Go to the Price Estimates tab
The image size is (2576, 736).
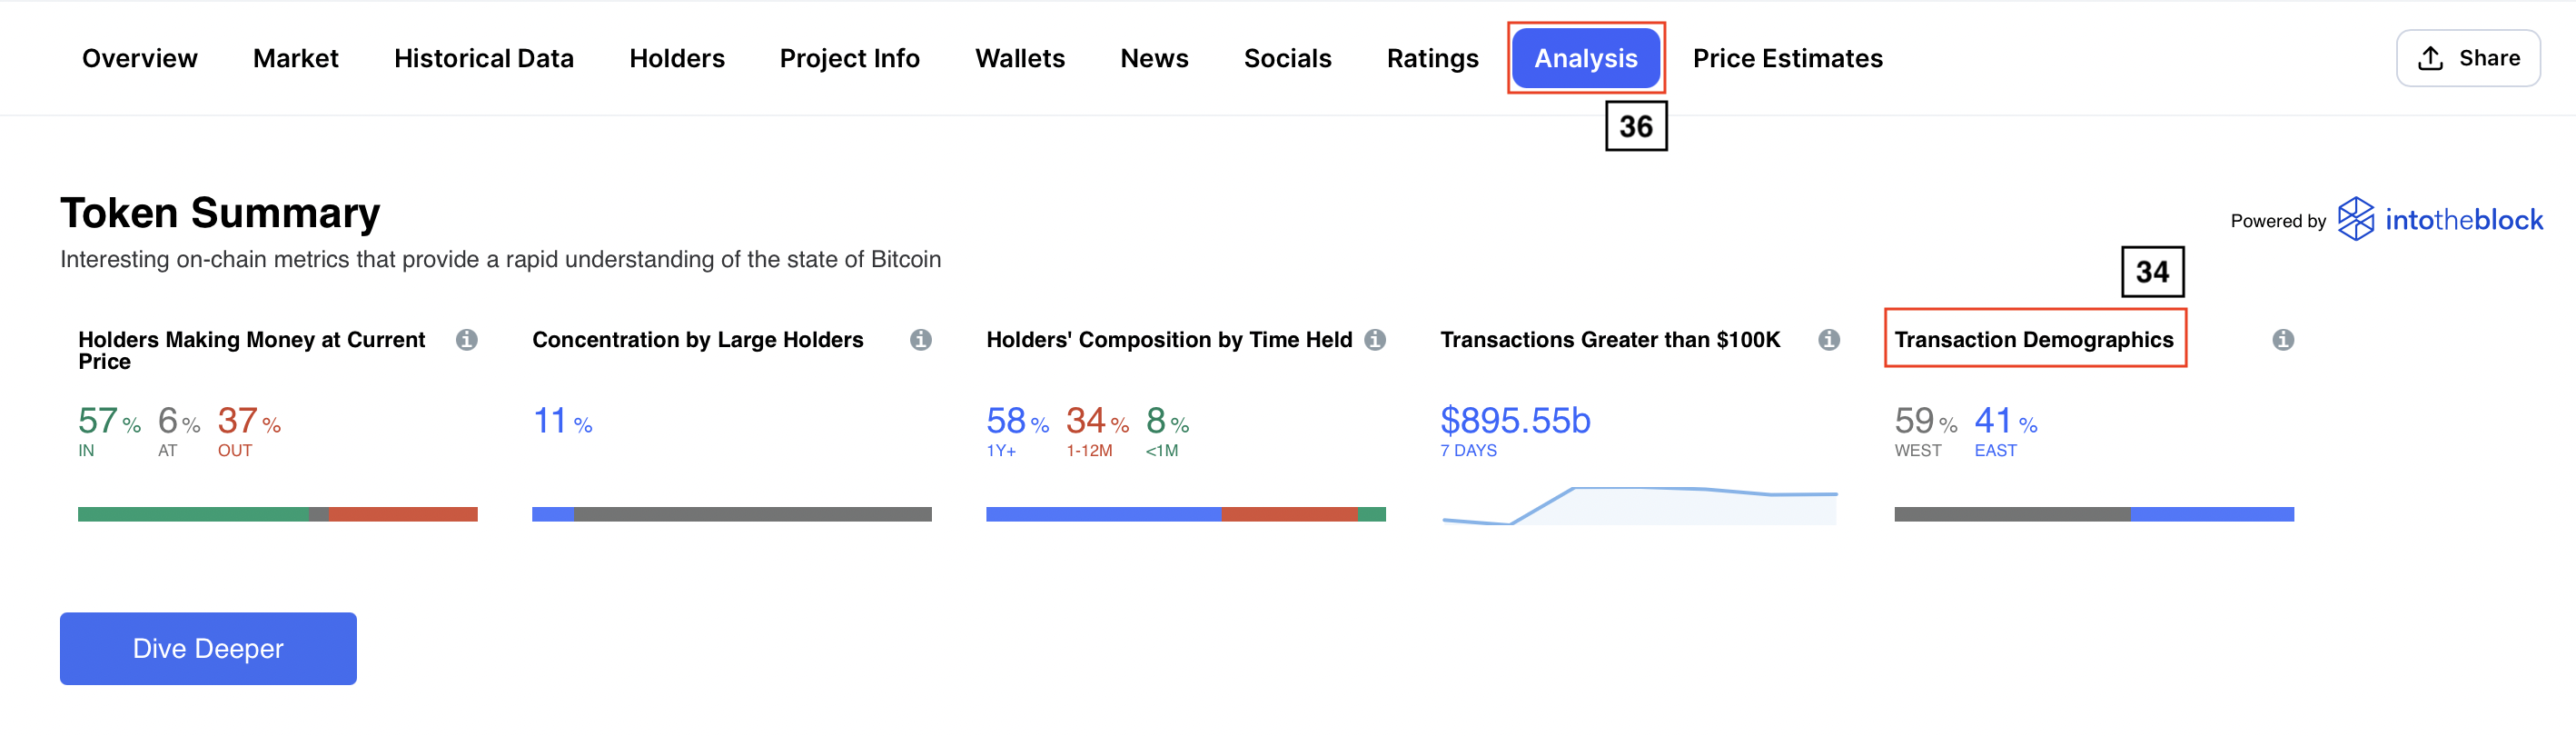point(1787,58)
